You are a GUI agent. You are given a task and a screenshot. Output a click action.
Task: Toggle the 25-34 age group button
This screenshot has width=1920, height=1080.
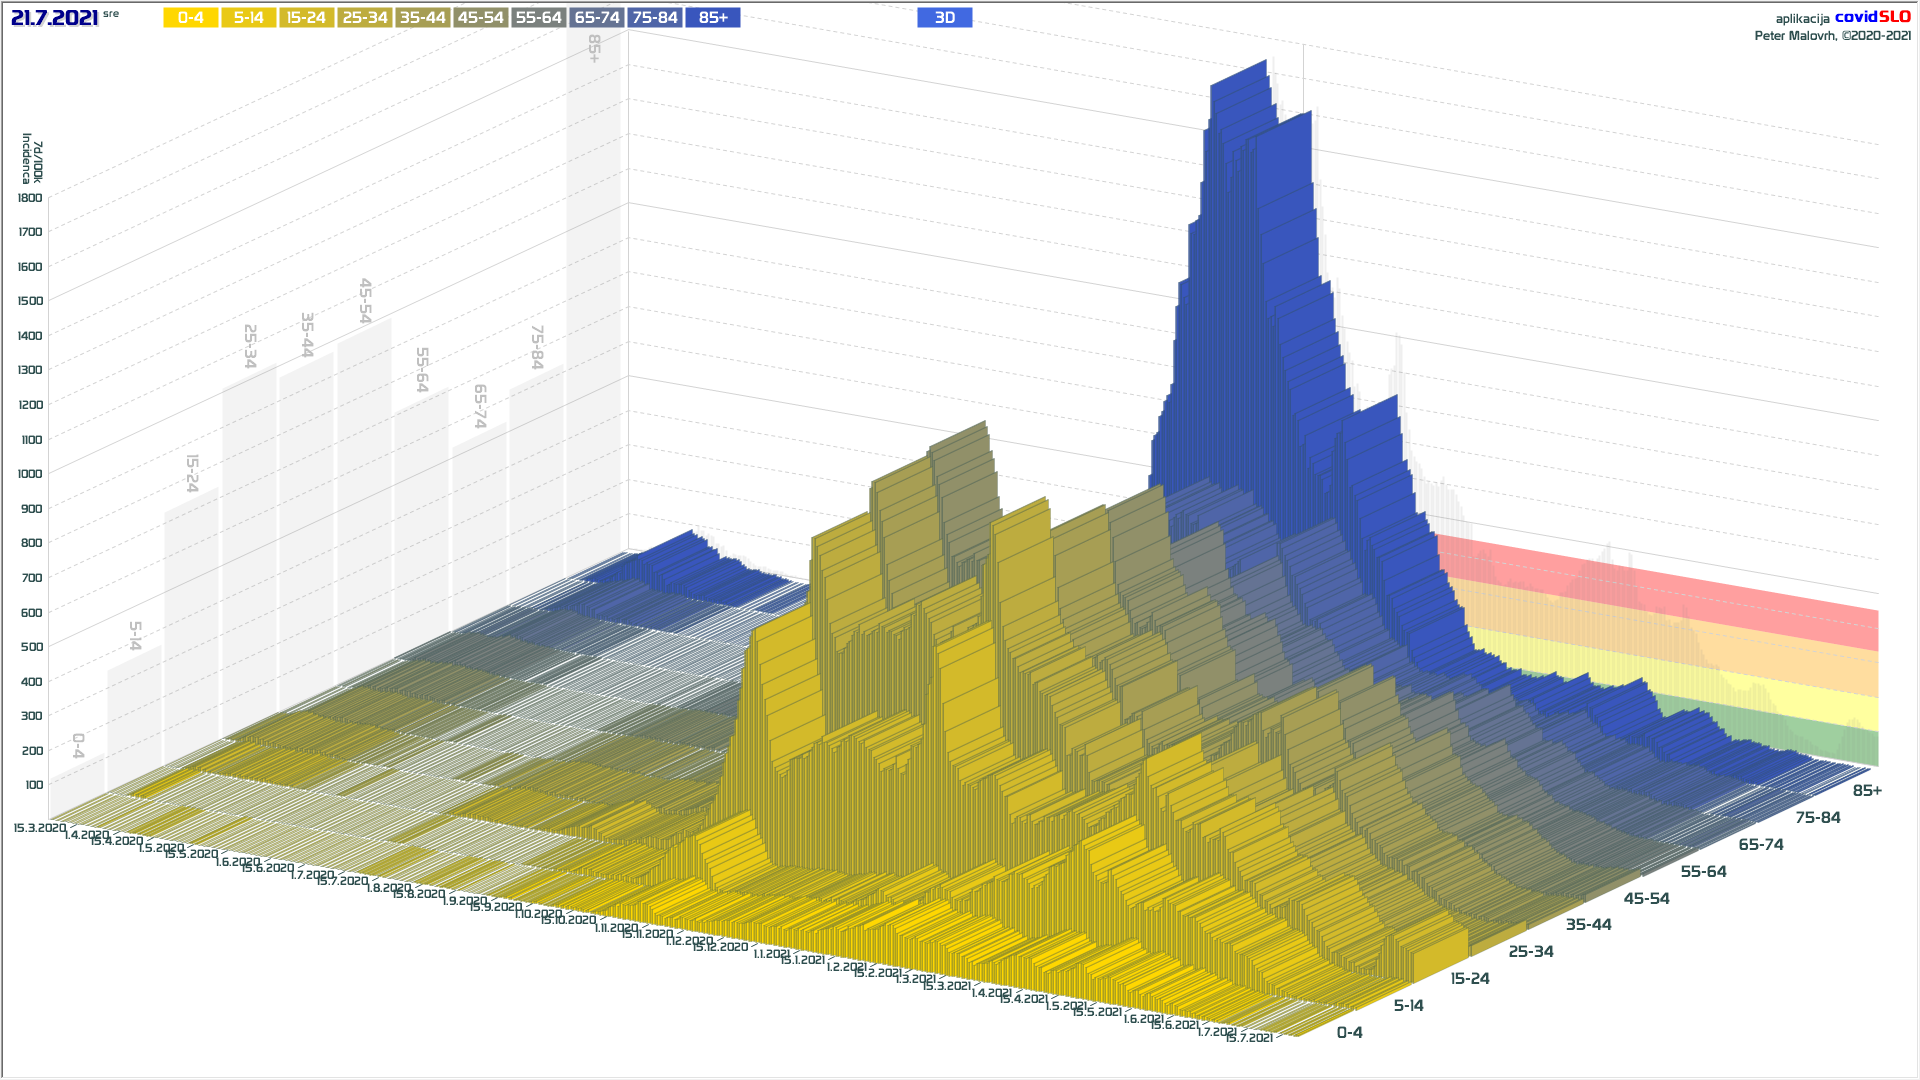364,18
